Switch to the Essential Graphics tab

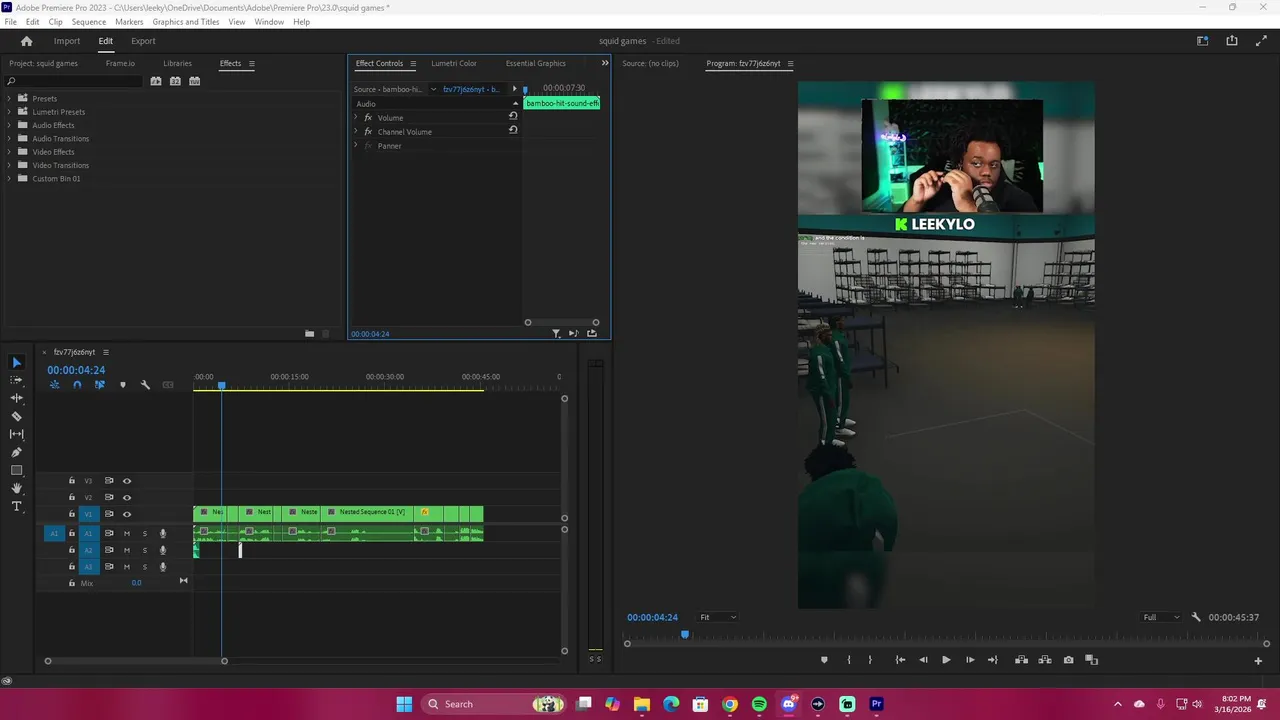pos(536,63)
